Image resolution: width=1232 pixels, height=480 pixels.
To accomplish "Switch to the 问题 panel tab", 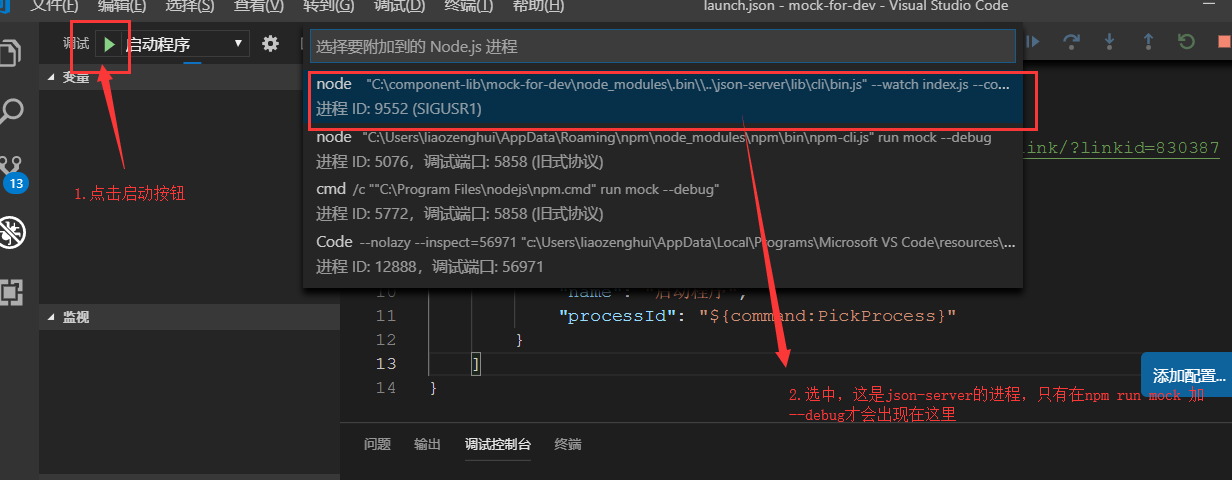I will (377, 444).
